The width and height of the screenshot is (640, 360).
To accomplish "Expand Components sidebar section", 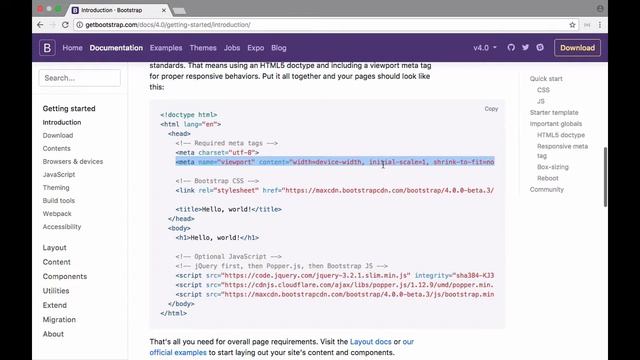I will tap(64, 276).
